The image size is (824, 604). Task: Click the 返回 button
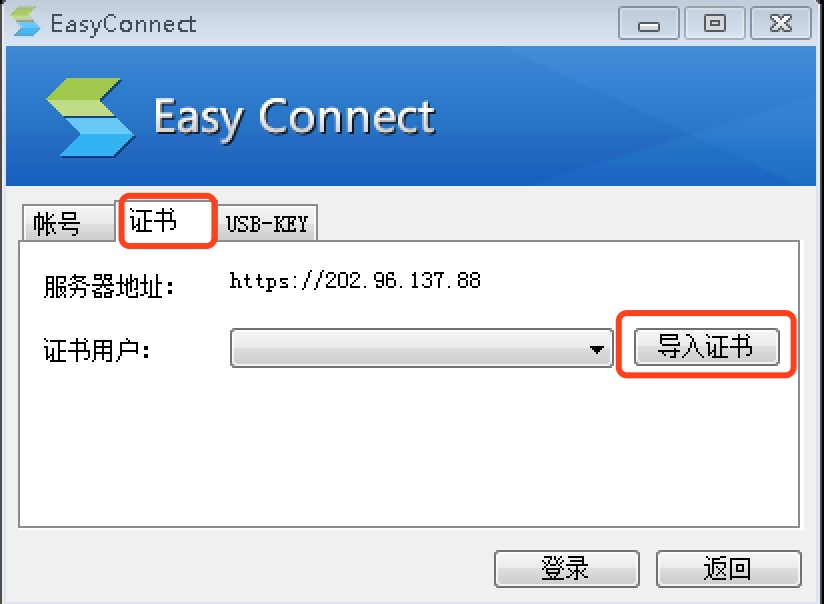coord(728,568)
